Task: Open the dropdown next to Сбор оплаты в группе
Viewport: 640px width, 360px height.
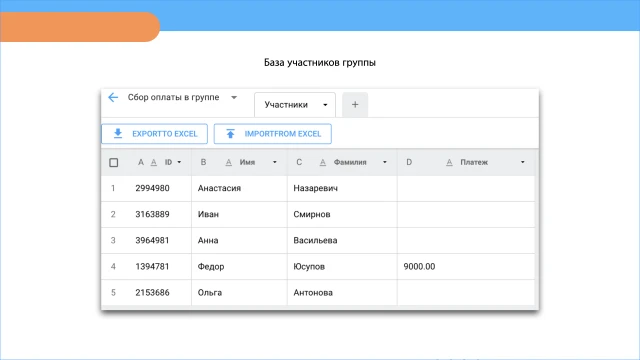Action: point(234,97)
